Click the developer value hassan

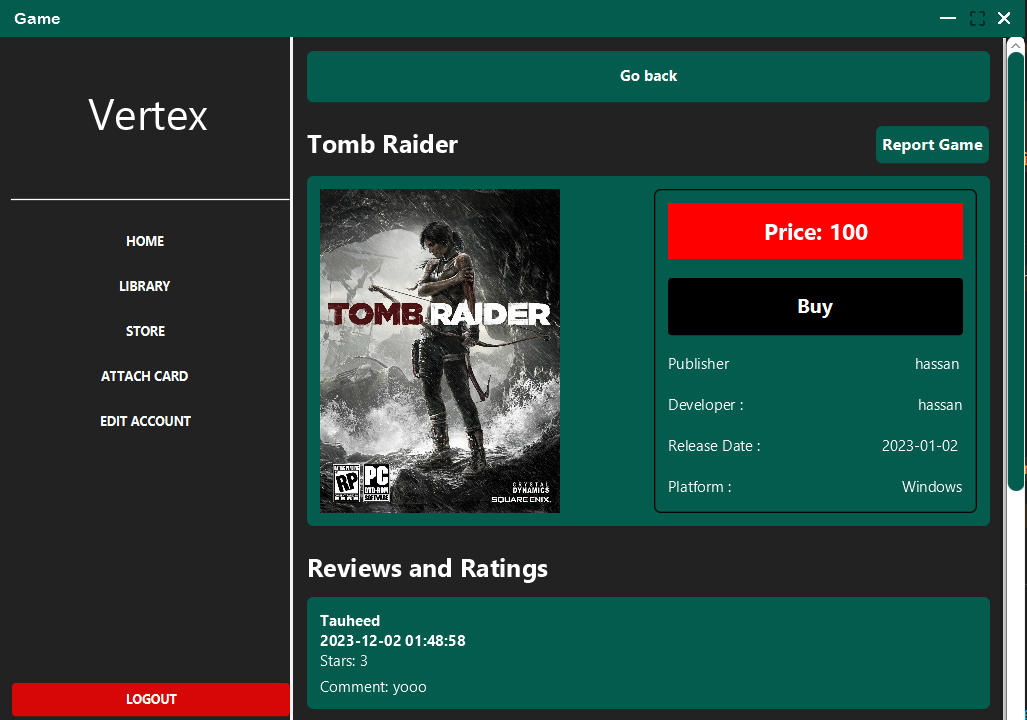click(x=940, y=405)
